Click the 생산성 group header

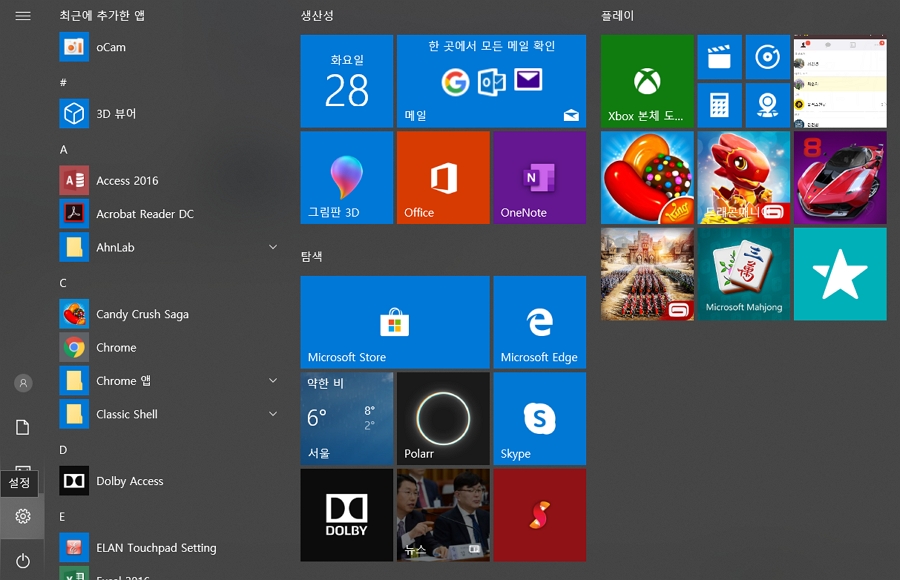pos(317,16)
